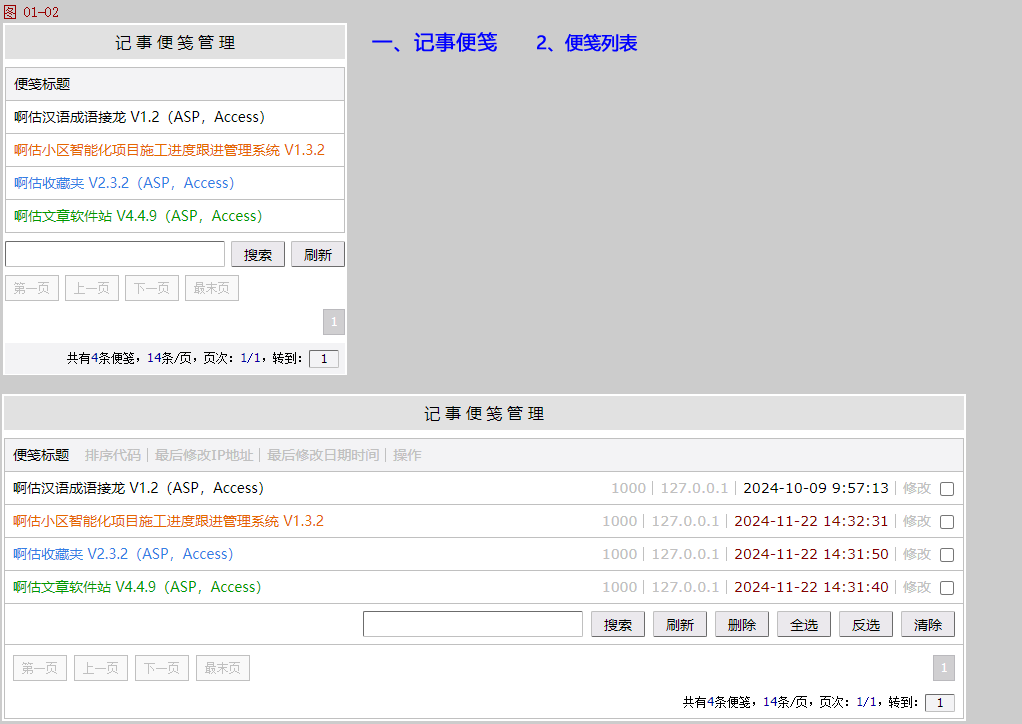Click 搜索 button in the upper small panel
The height and width of the screenshot is (724, 1022).
tap(258, 255)
